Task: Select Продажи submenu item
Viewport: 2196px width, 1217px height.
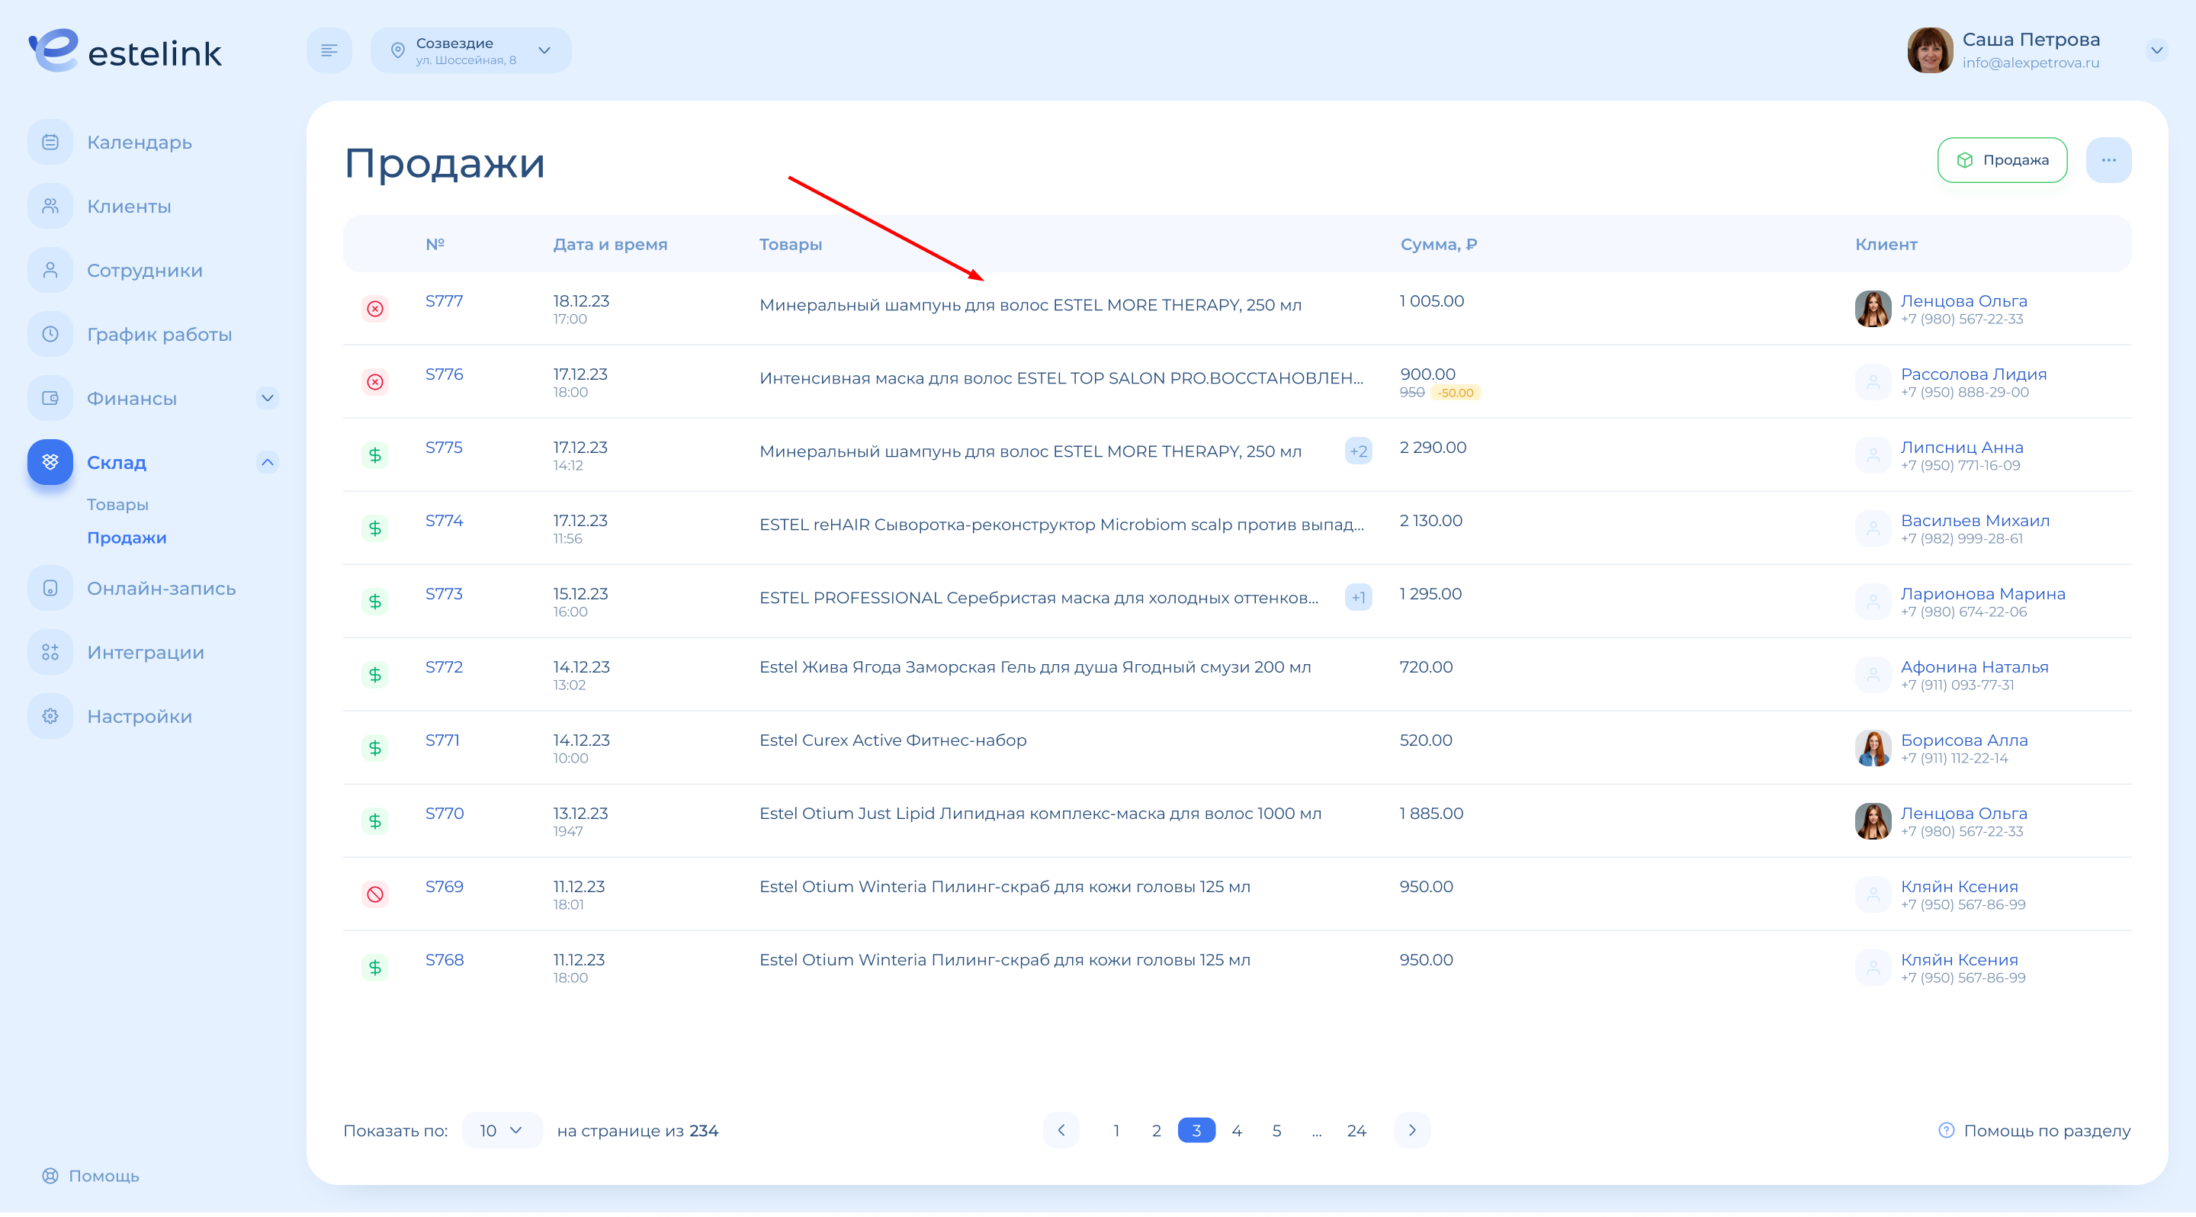Action: coord(126,538)
